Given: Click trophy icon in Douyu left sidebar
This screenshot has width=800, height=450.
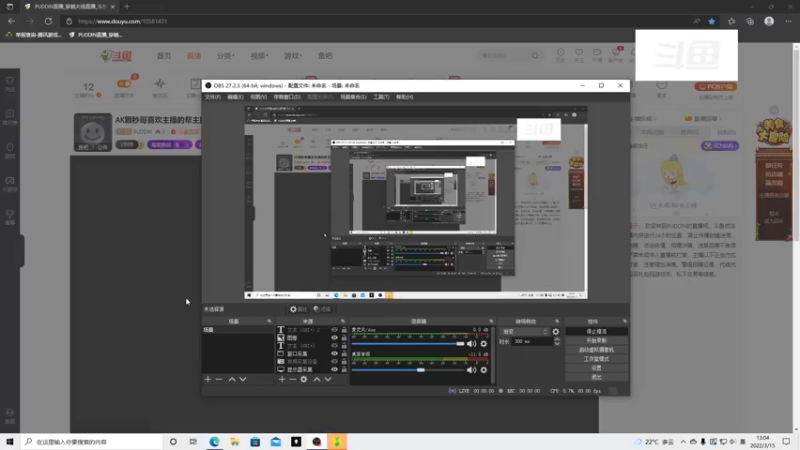Looking at the screenshot, I should click(10, 214).
